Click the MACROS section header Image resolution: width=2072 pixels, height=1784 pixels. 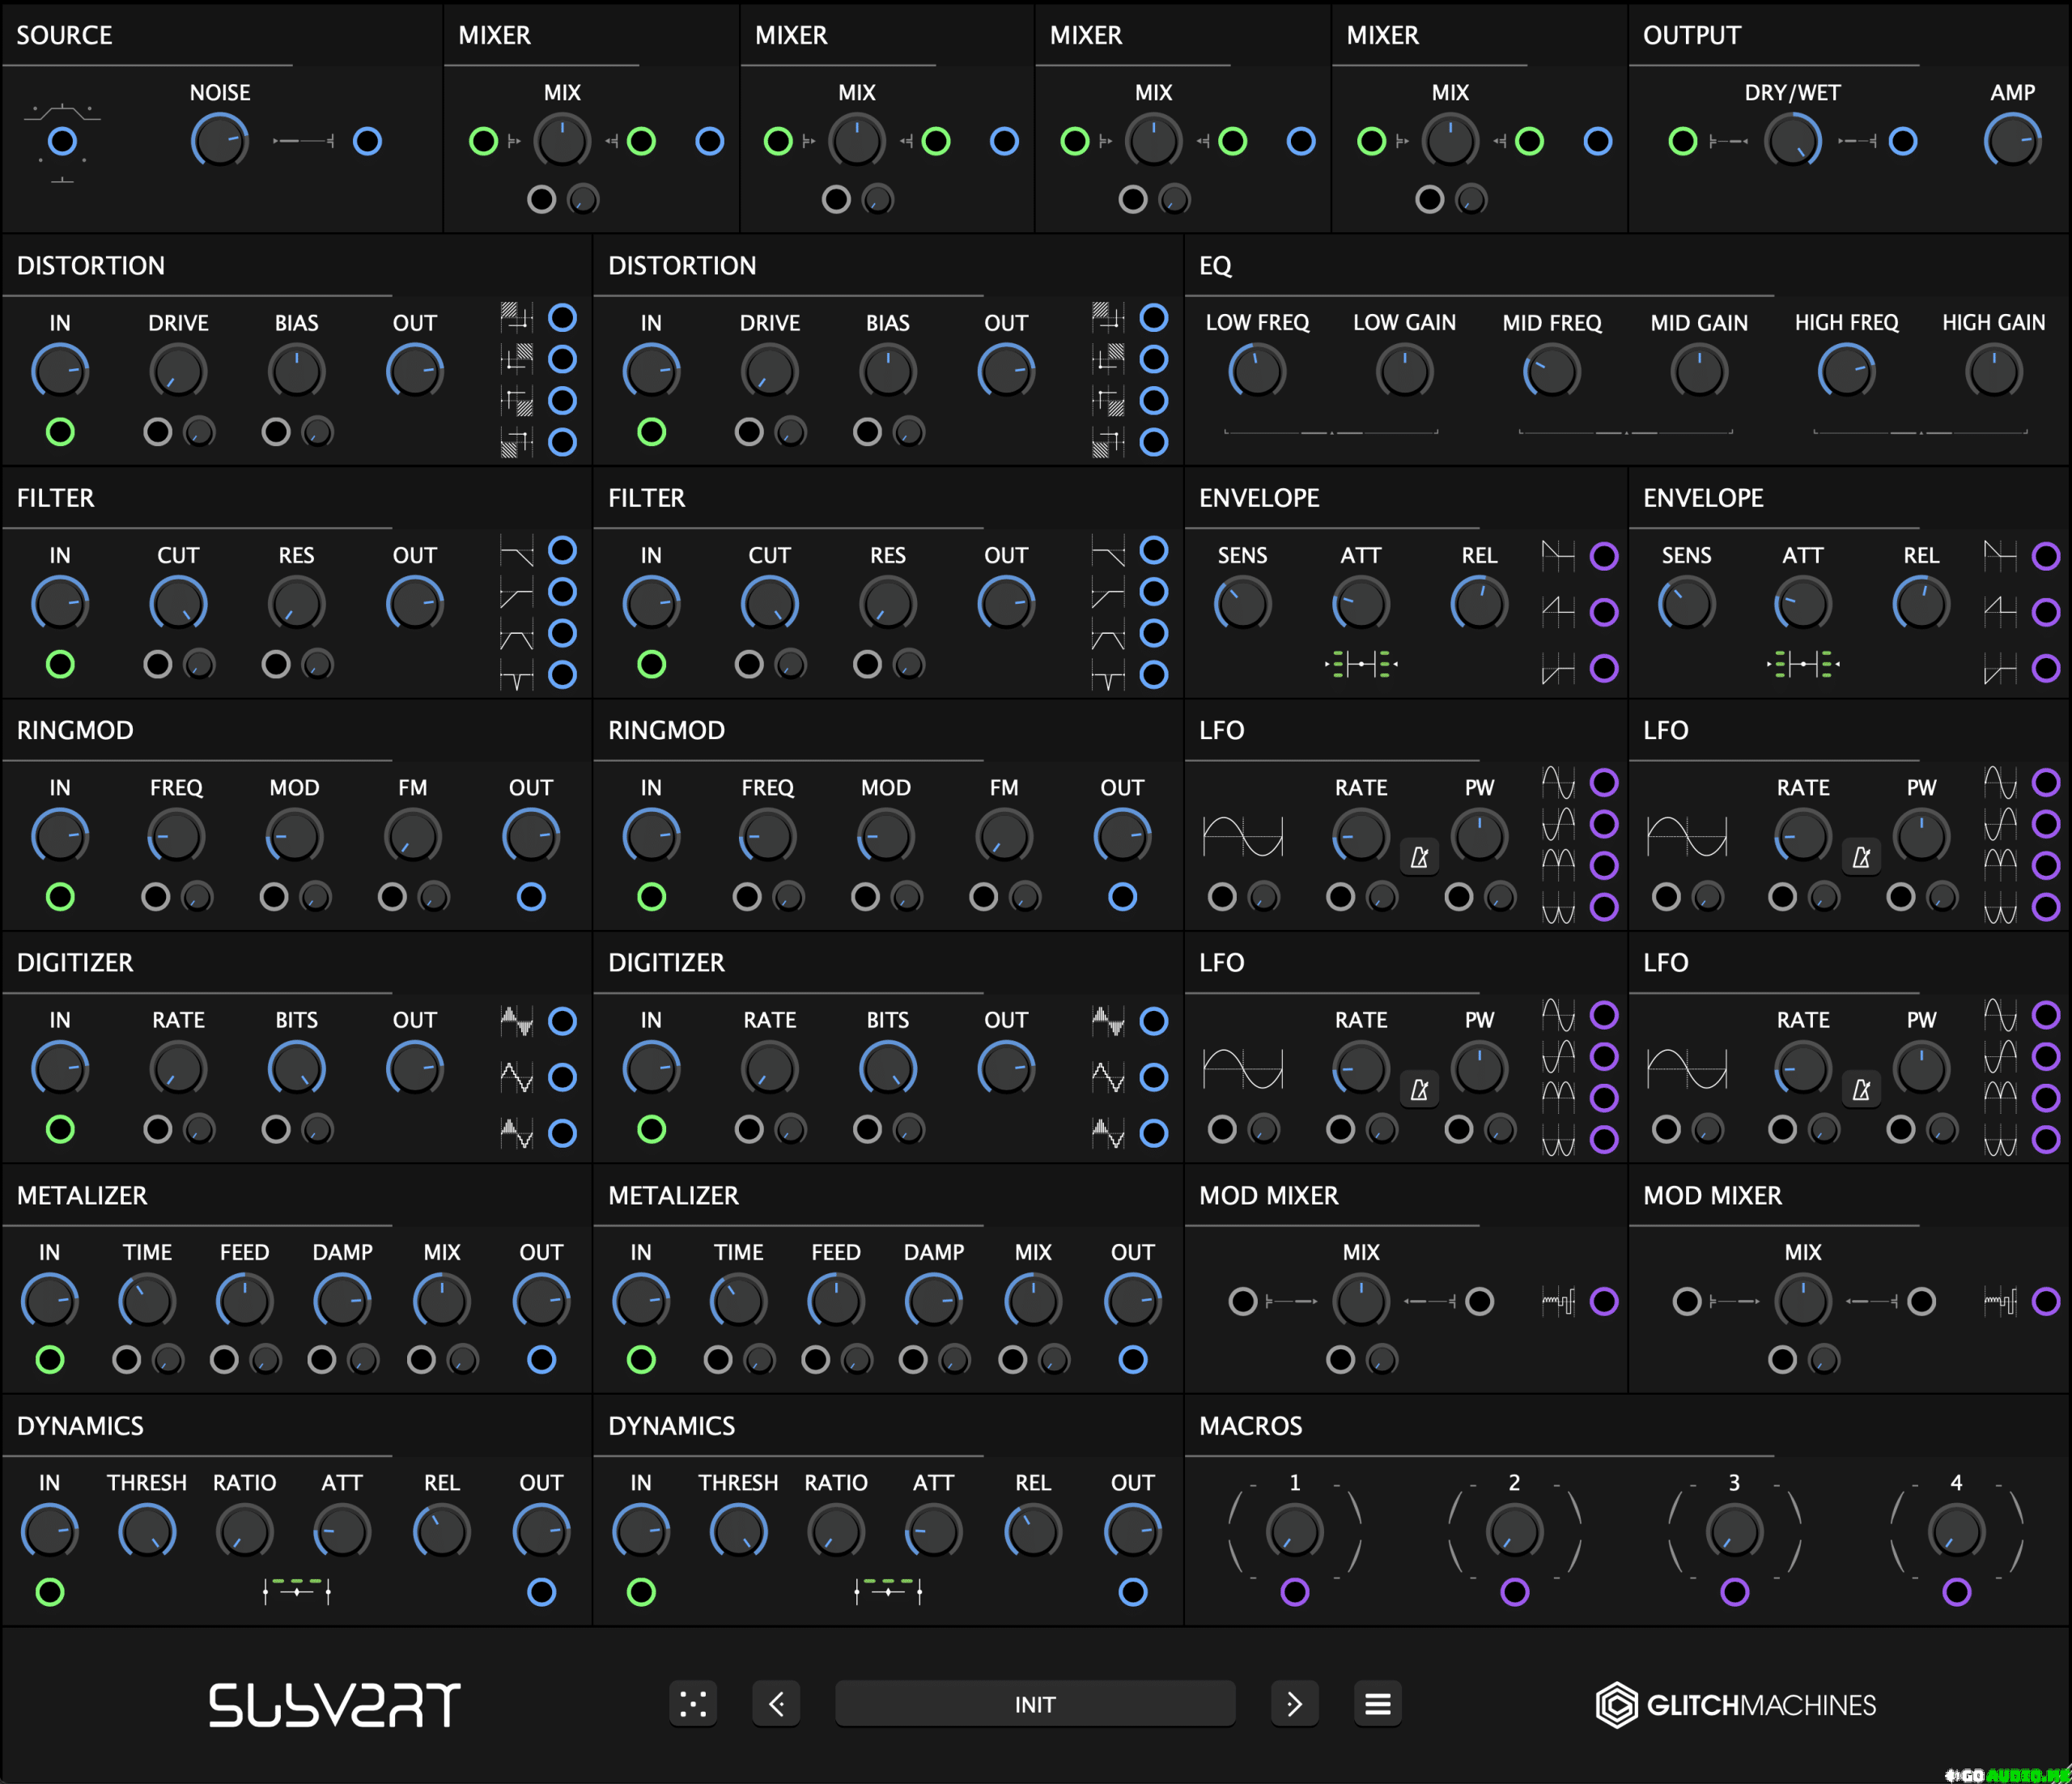(x=1250, y=1426)
